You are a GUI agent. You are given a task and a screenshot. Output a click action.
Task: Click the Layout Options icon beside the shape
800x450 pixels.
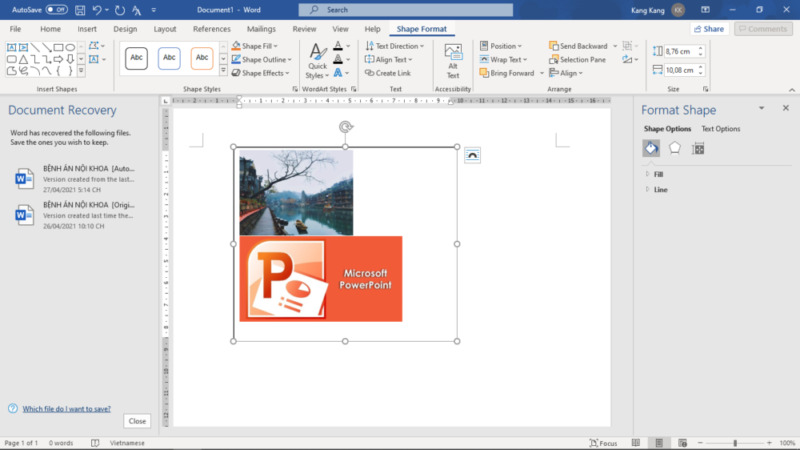pyautogui.click(x=472, y=155)
